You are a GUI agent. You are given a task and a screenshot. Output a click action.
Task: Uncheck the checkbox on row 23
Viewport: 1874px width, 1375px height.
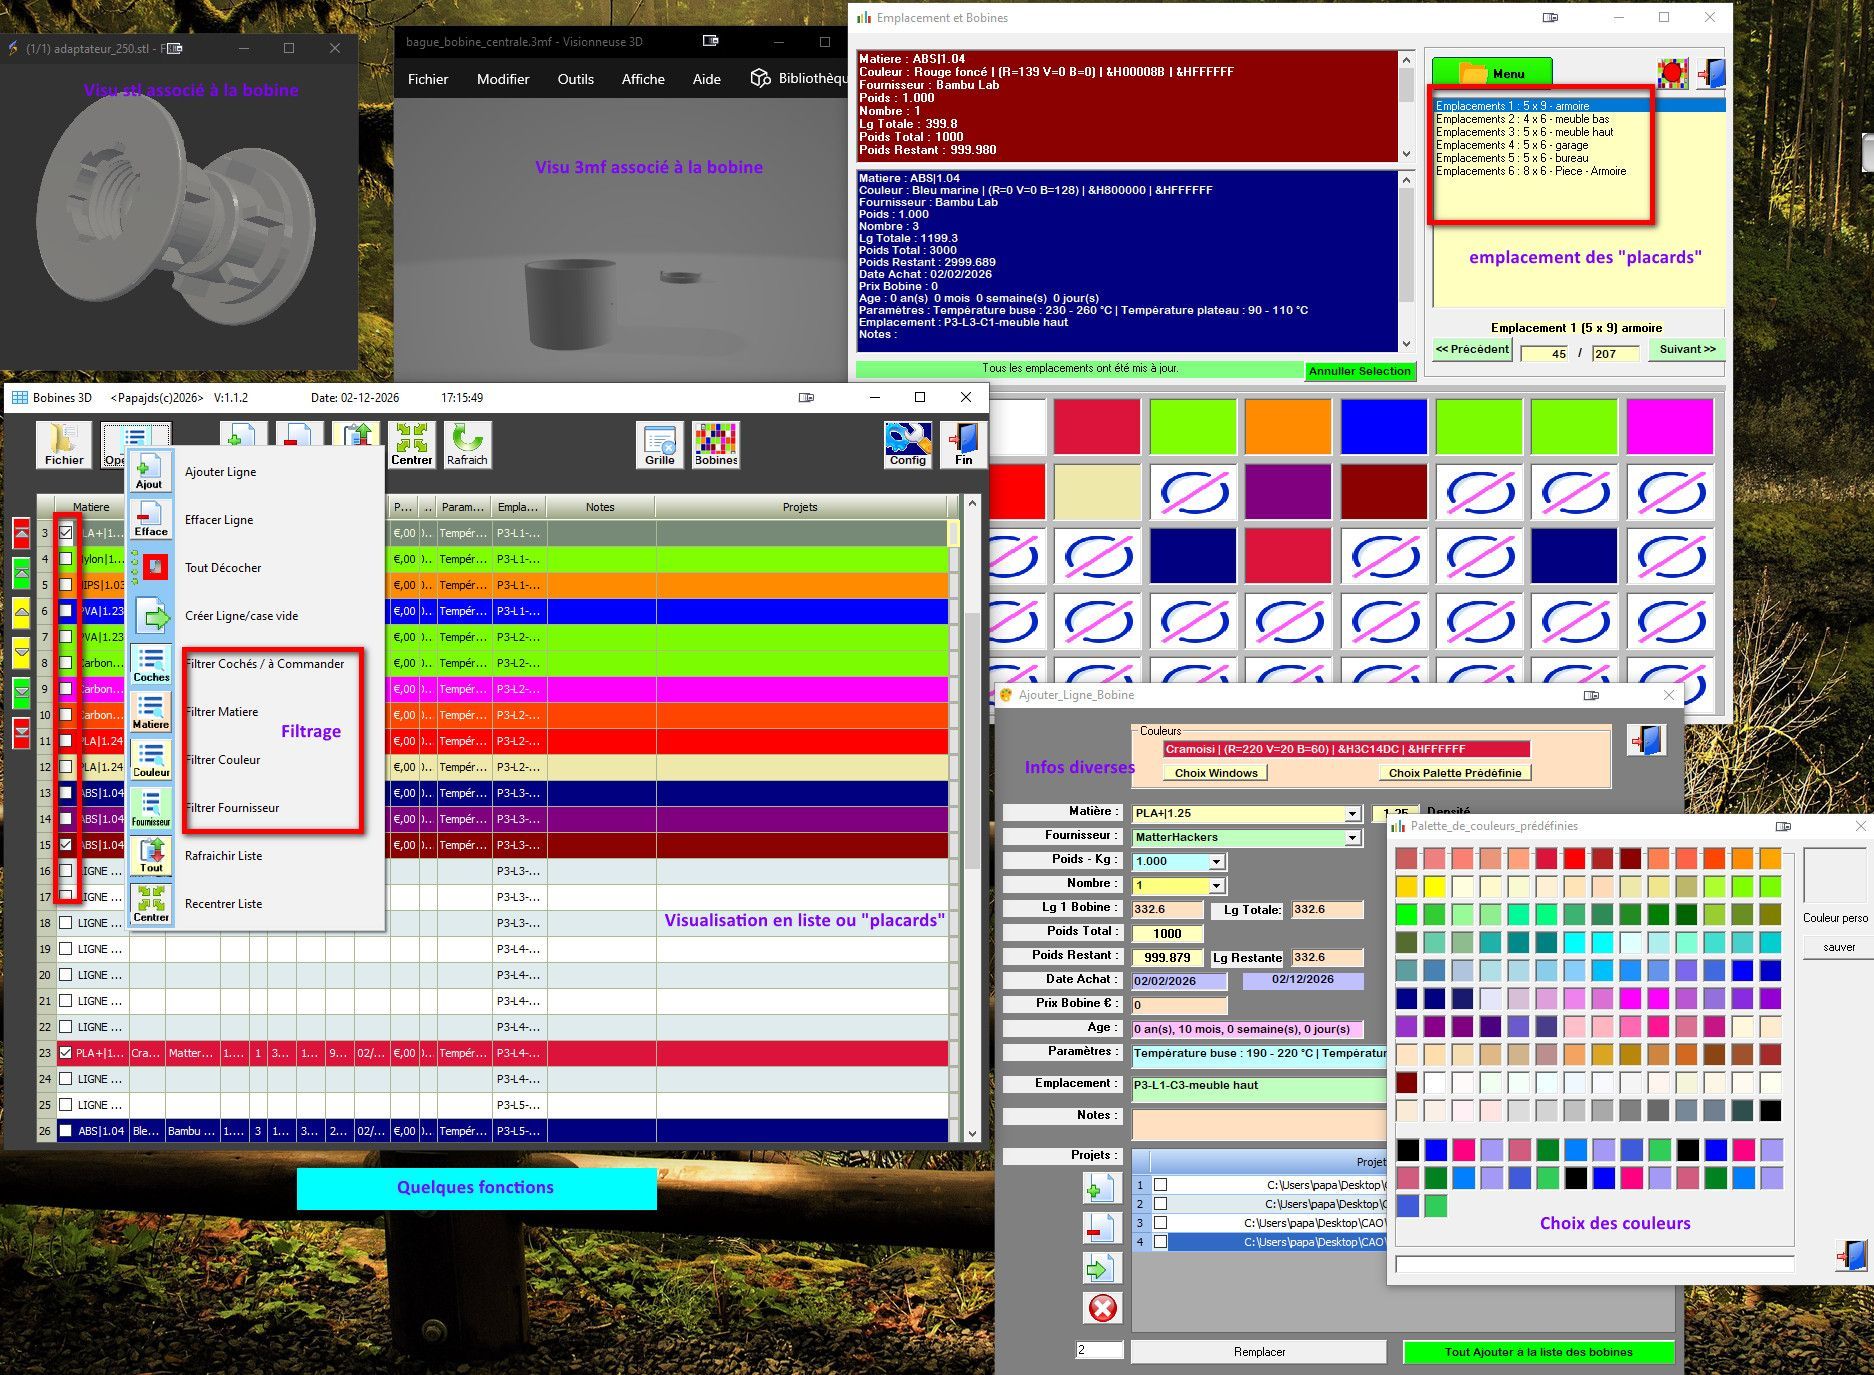click(66, 1053)
